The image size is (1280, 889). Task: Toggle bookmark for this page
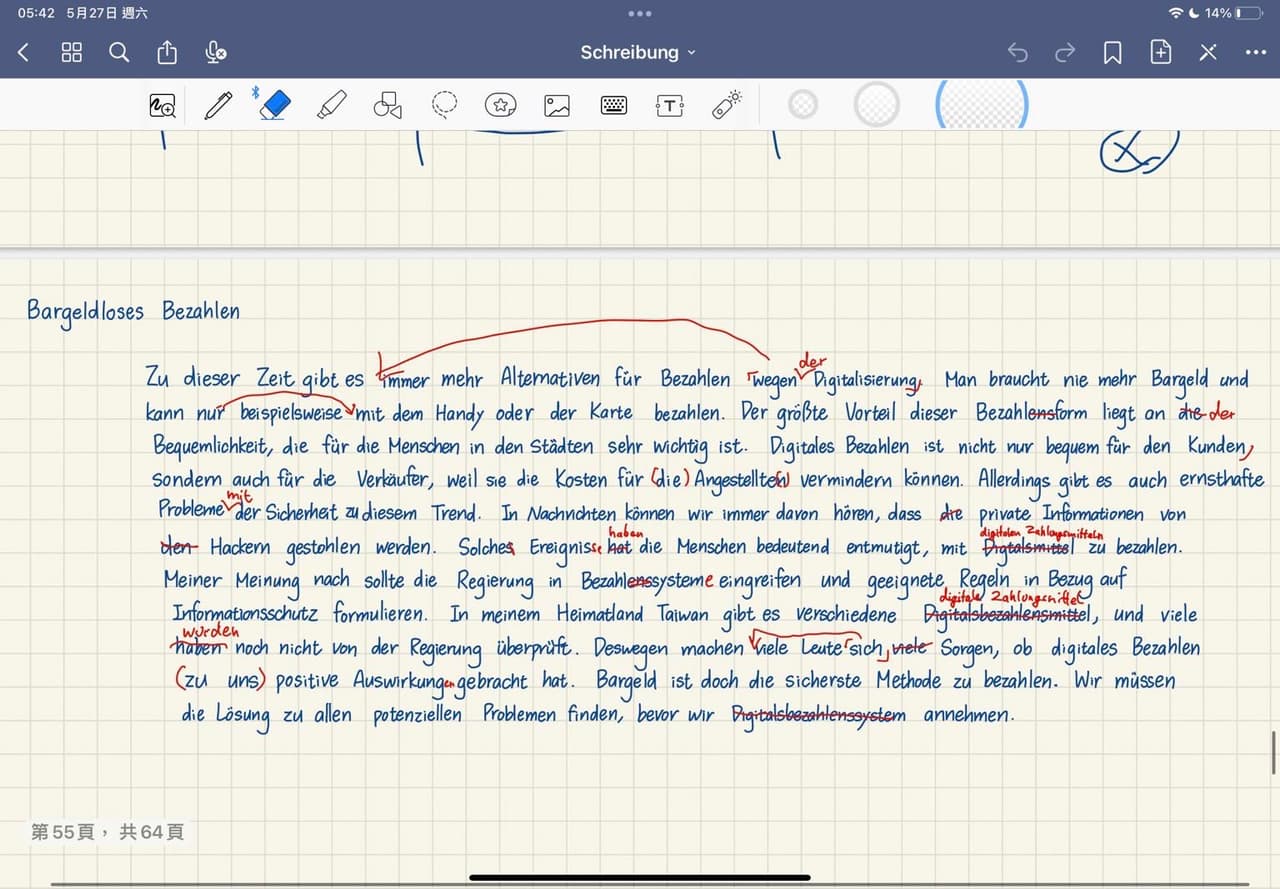point(1112,53)
